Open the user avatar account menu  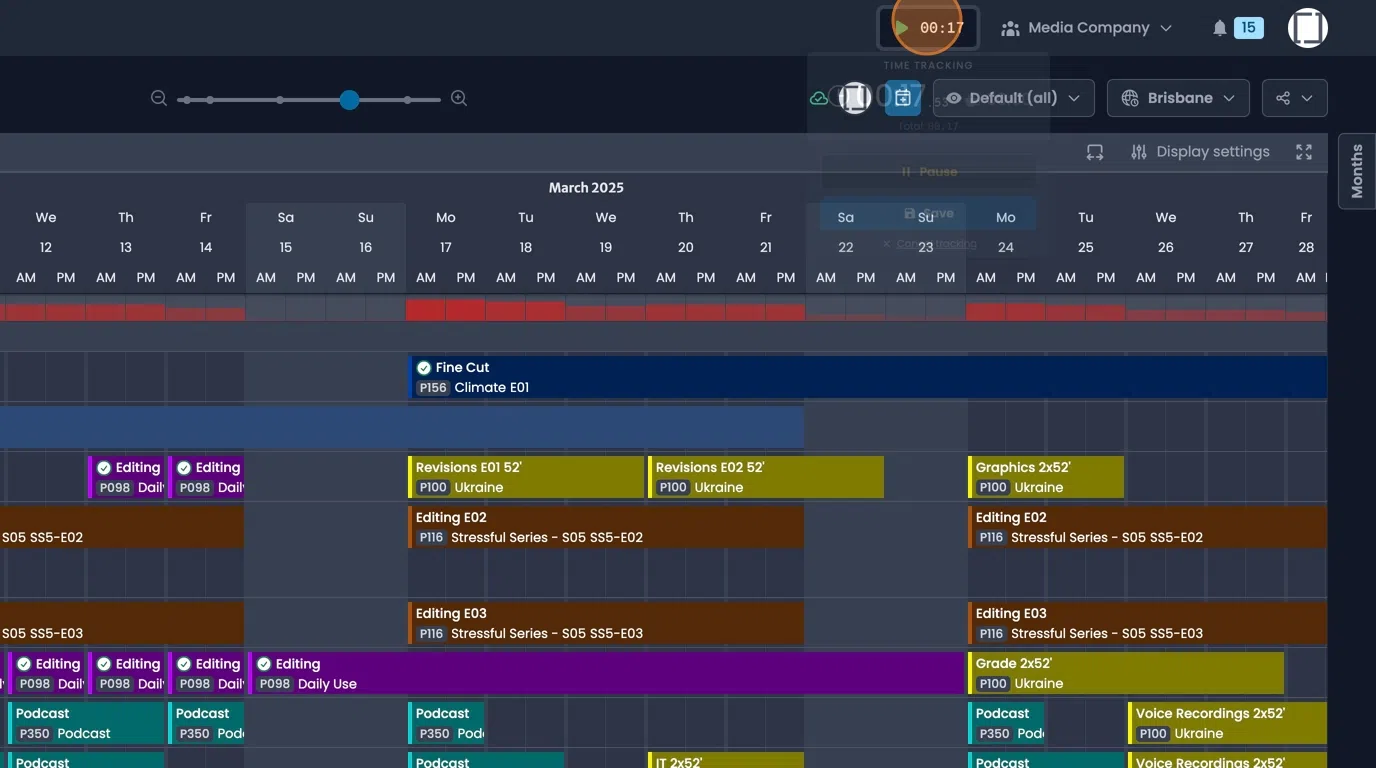(1307, 27)
